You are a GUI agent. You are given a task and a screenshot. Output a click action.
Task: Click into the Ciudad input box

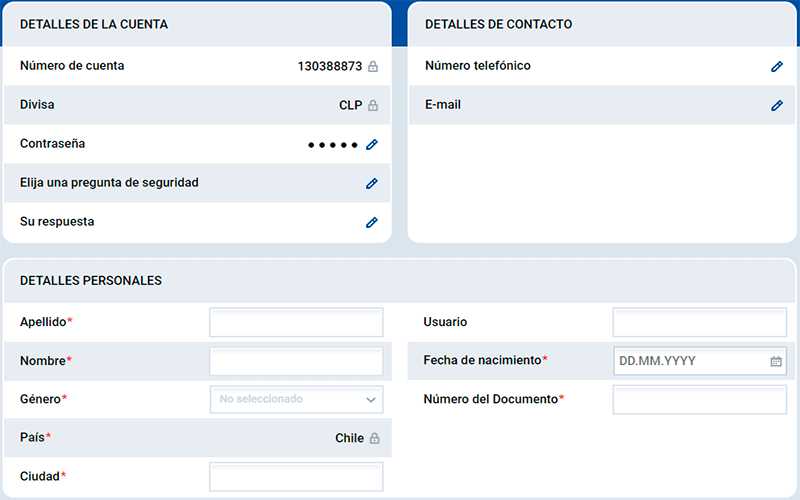pyautogui.click(x=296, y=477)
